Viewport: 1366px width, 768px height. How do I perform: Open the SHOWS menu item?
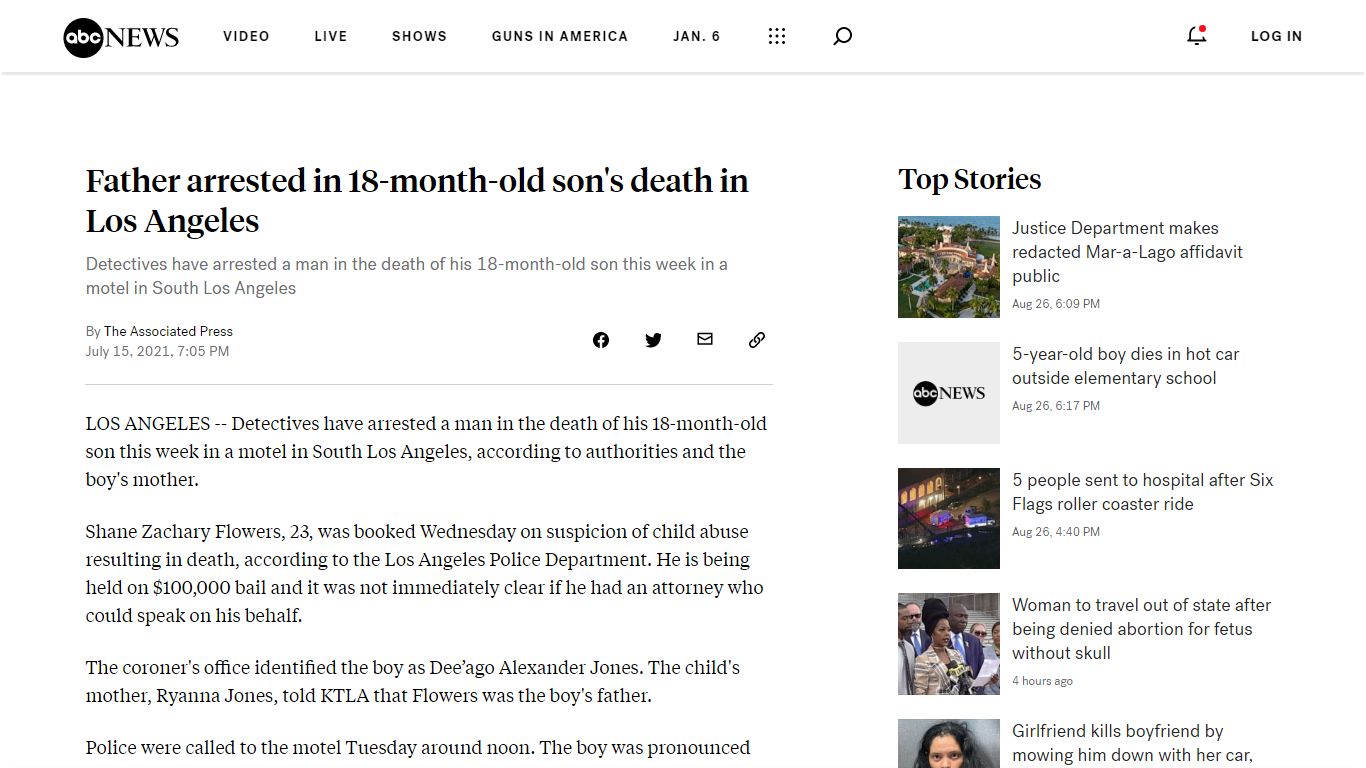(x=419, y=36)
